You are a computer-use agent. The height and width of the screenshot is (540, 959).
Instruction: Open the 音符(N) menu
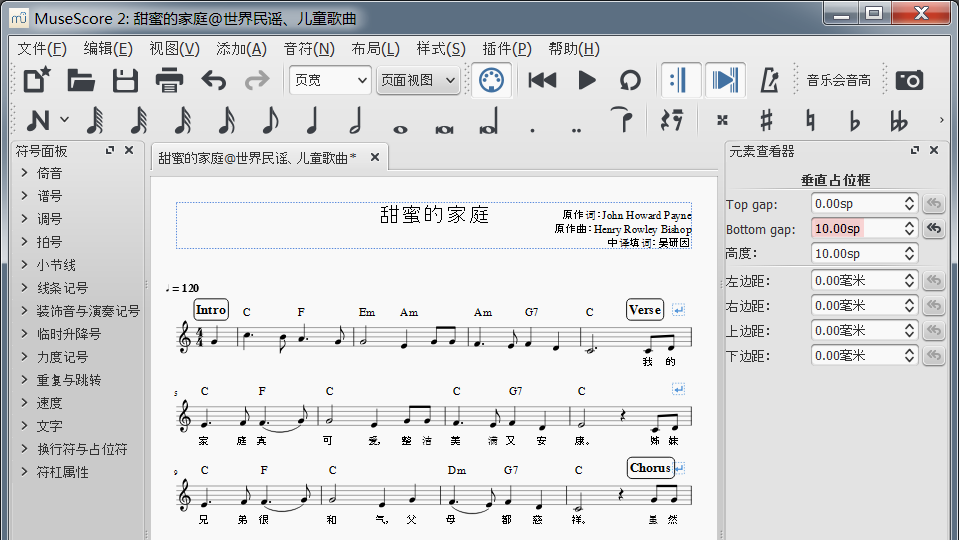309,49
